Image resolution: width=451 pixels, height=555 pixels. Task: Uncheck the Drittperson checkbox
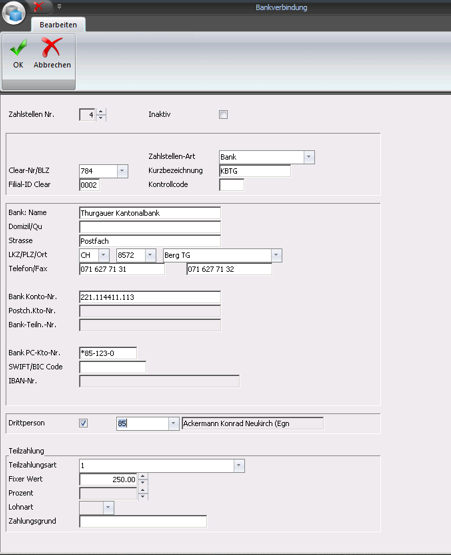tap(84, 423)
